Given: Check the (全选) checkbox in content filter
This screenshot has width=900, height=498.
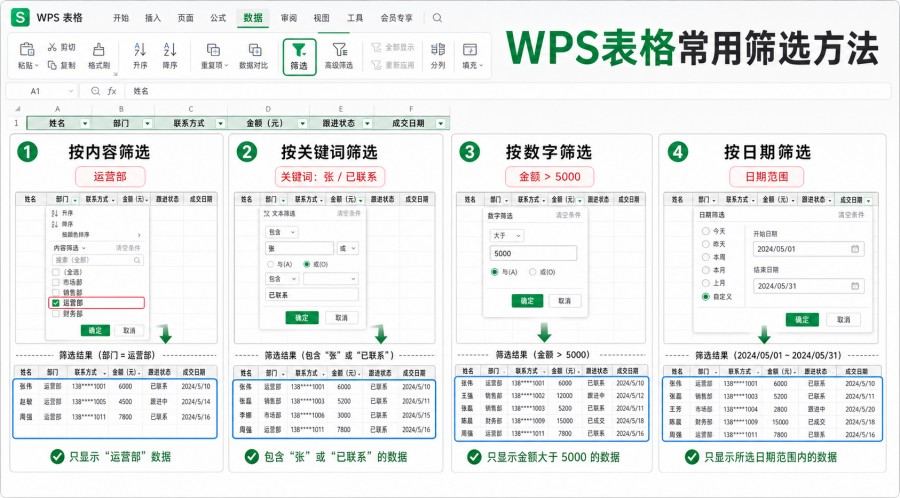Looking at the screenshot, I should [56, 272].
